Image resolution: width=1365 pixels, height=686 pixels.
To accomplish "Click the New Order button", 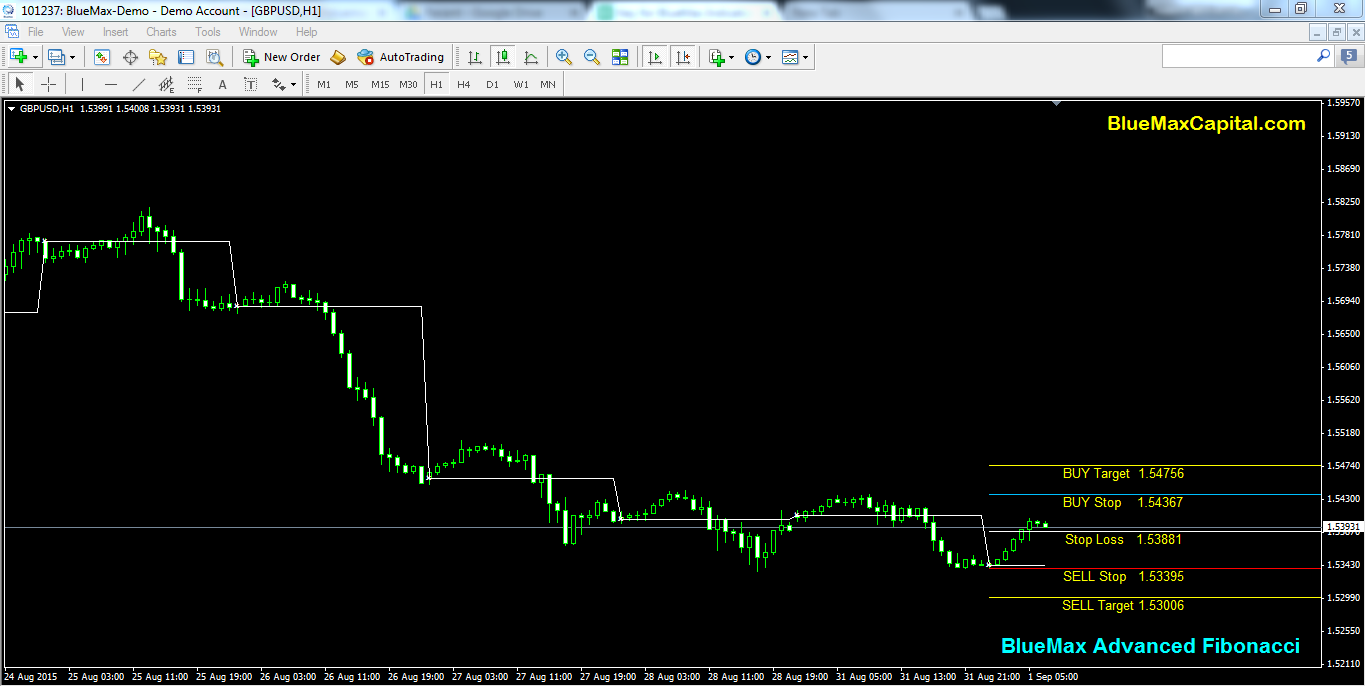I will pyautogui.click(x=281, y=57).
